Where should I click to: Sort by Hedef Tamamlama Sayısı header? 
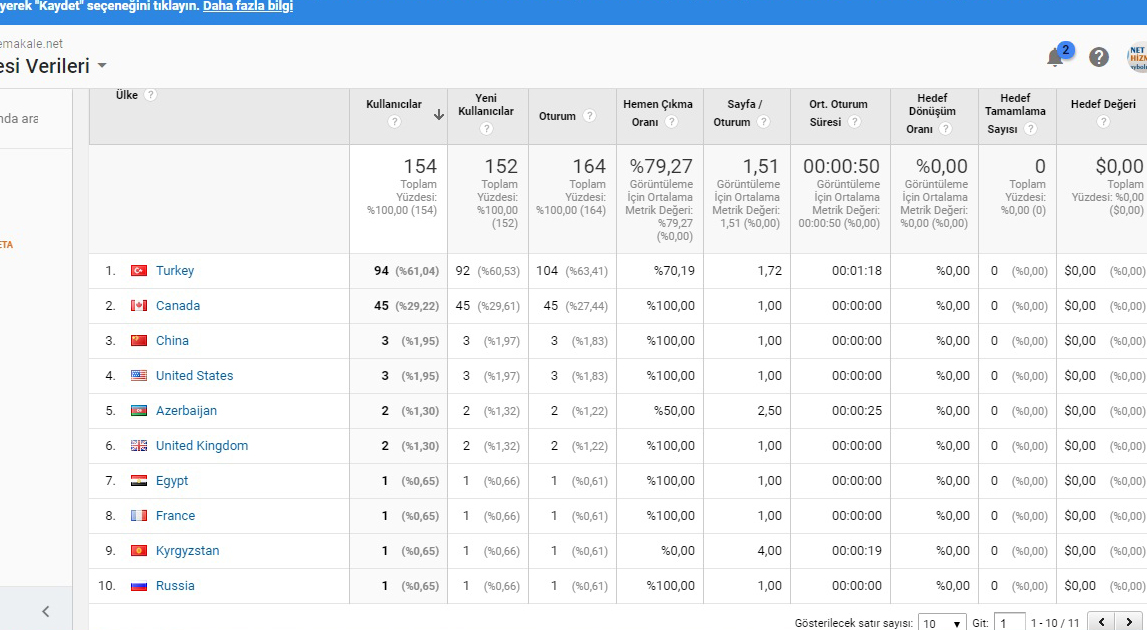coord(1015,113)
